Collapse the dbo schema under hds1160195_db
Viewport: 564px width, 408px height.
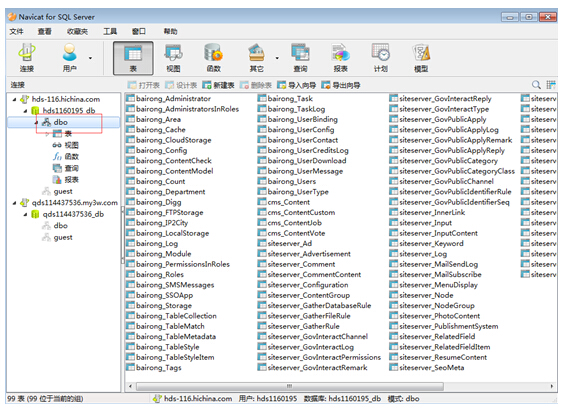pyautogui.click(x=36, y=122)
